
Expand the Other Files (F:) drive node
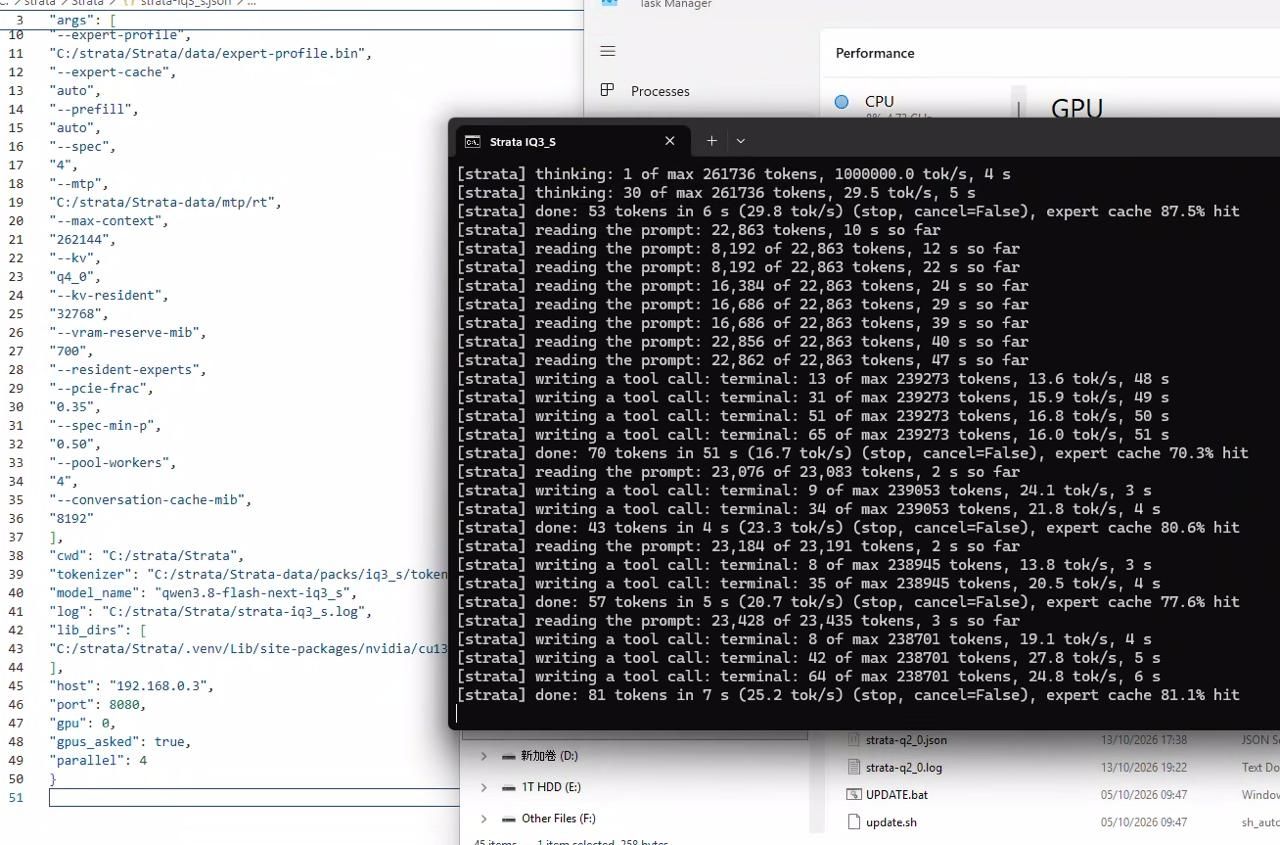484,818
